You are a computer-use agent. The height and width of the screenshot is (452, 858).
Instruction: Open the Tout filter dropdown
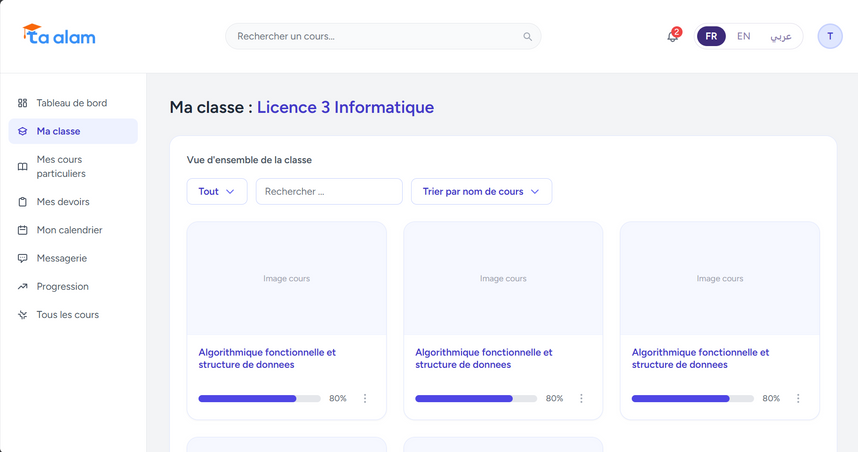tap(217, 192)
